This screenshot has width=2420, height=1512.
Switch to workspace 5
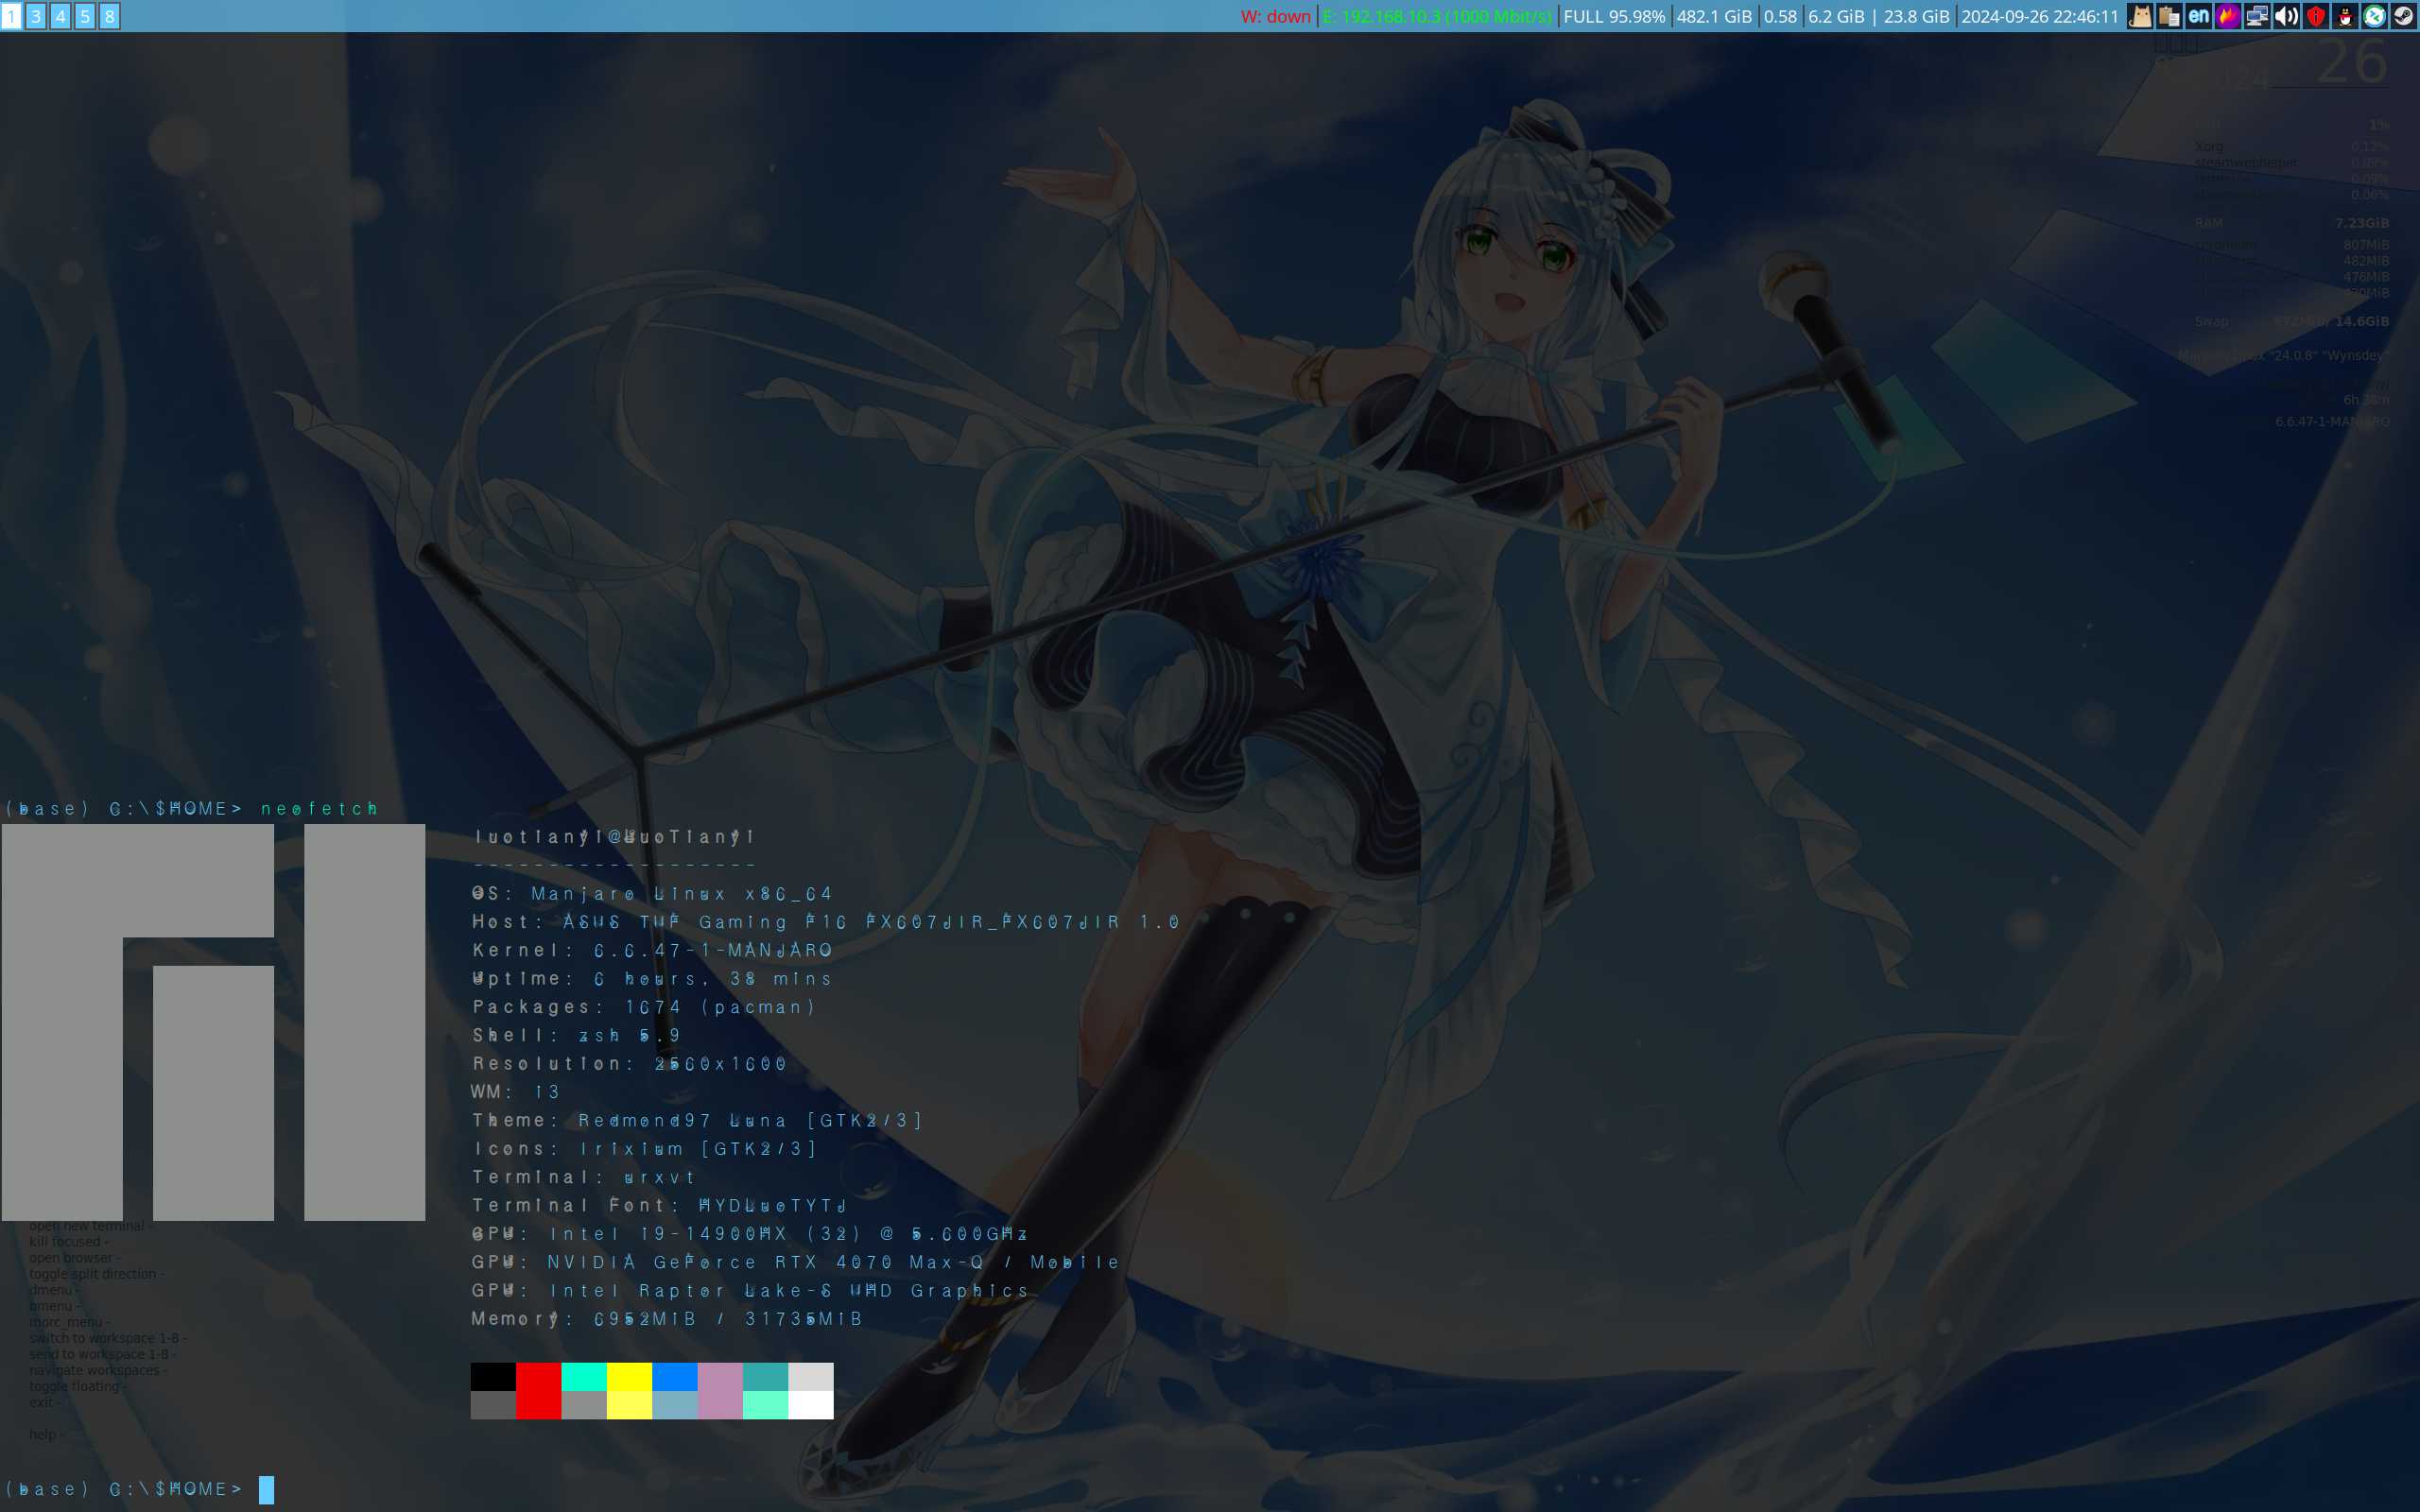coord(85,16)
